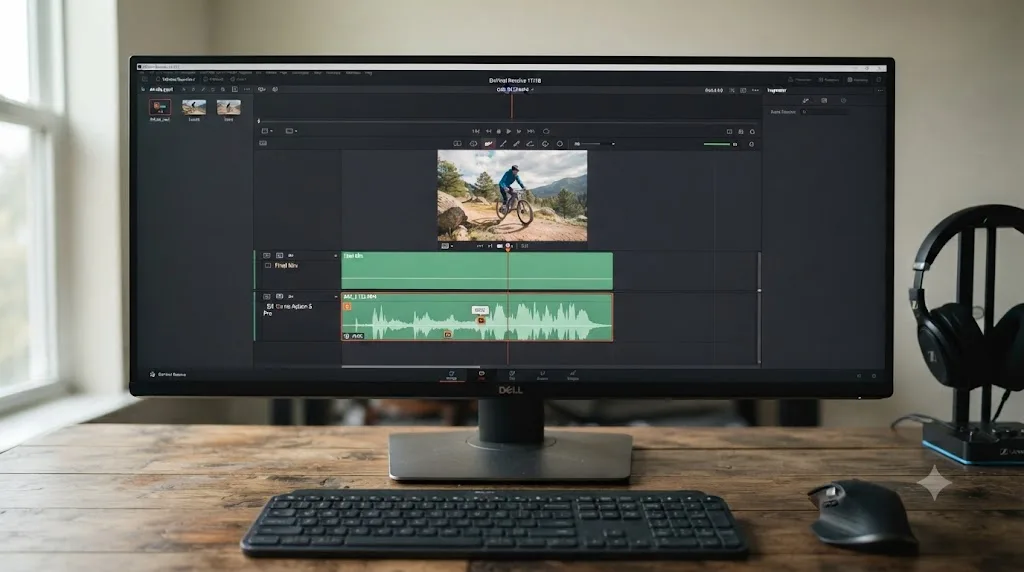1024x572 pixels.
Task: Select the trim edit mode tool icon
Action: click(473, 144)
